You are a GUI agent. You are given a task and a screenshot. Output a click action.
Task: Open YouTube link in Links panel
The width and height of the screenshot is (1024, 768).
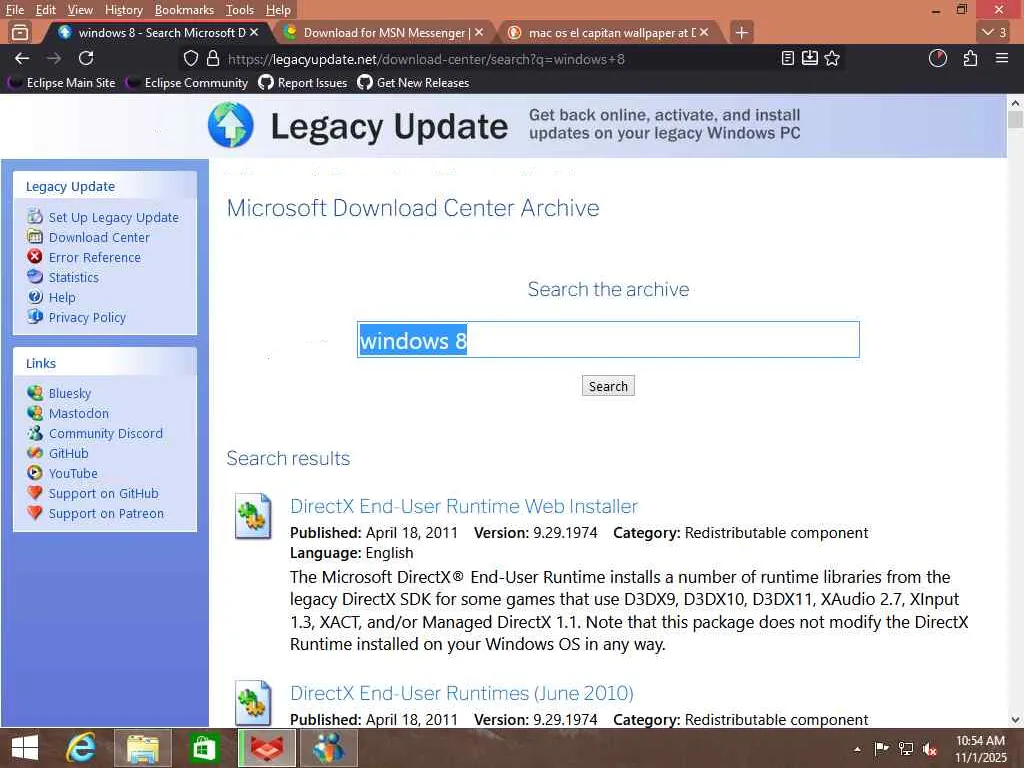[72, 473]
